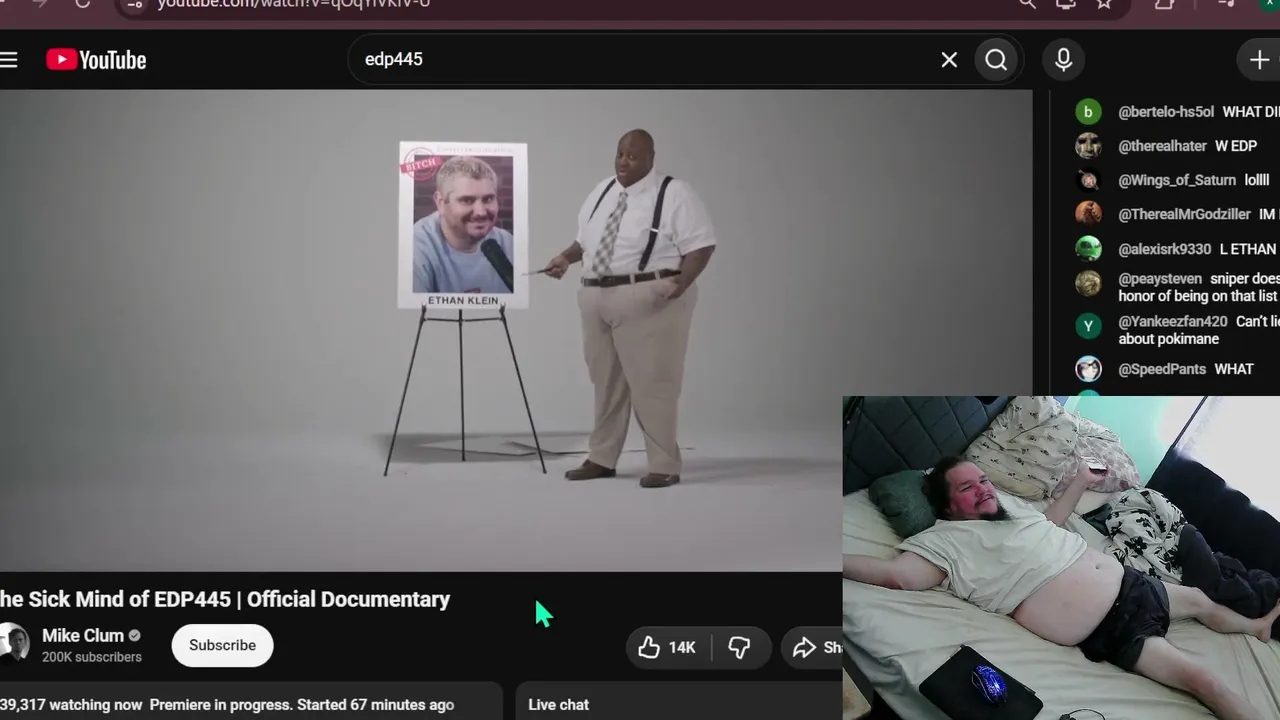Screen dimensions: 1280x720
Task: Subscribe to the Mike Clum channel
Action: coord(222,645)
